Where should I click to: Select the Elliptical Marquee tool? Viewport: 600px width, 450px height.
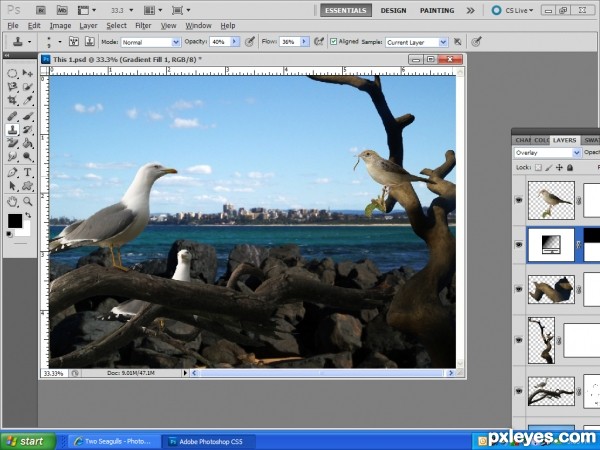click(12, 73)
